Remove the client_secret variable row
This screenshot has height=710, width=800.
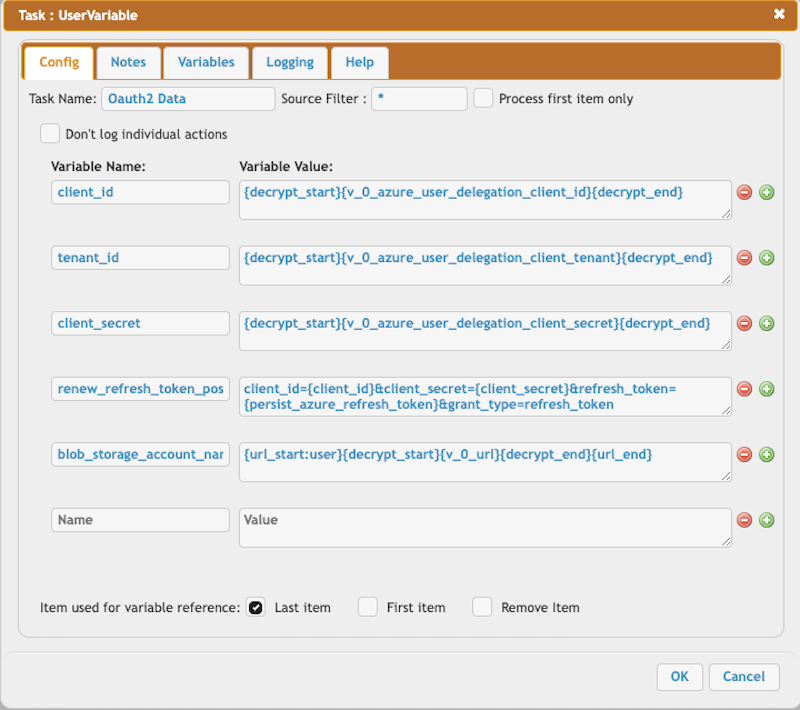coord(744,323)
